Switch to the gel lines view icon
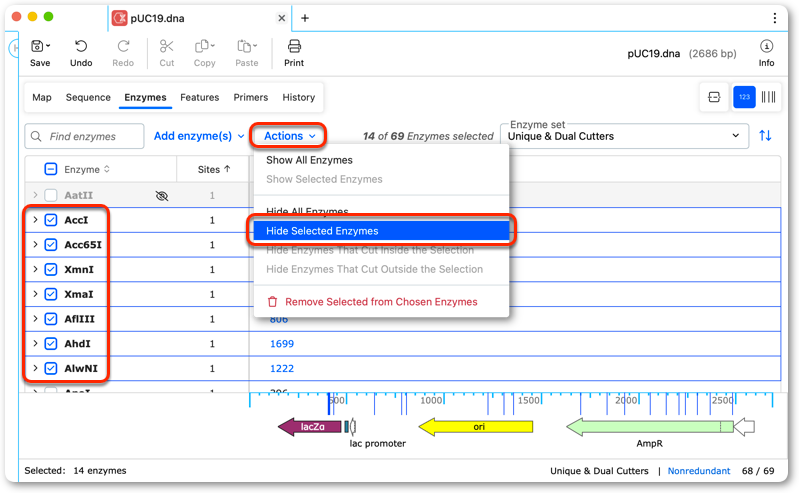This screenshot has width=799, height=493. pos(768,97)
